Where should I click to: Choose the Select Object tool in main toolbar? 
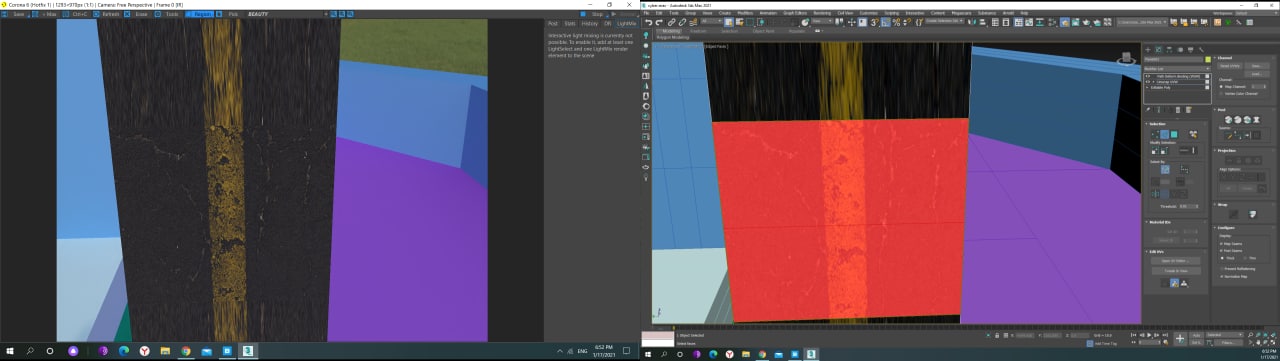click(x=729, y=22)
